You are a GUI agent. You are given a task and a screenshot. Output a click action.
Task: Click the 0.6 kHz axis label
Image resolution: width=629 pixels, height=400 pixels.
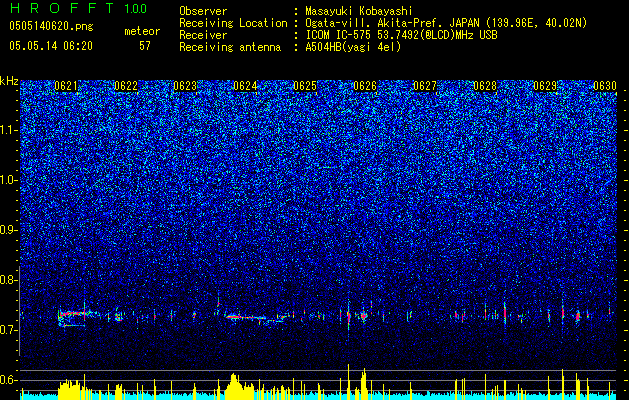tap(9, 380)
